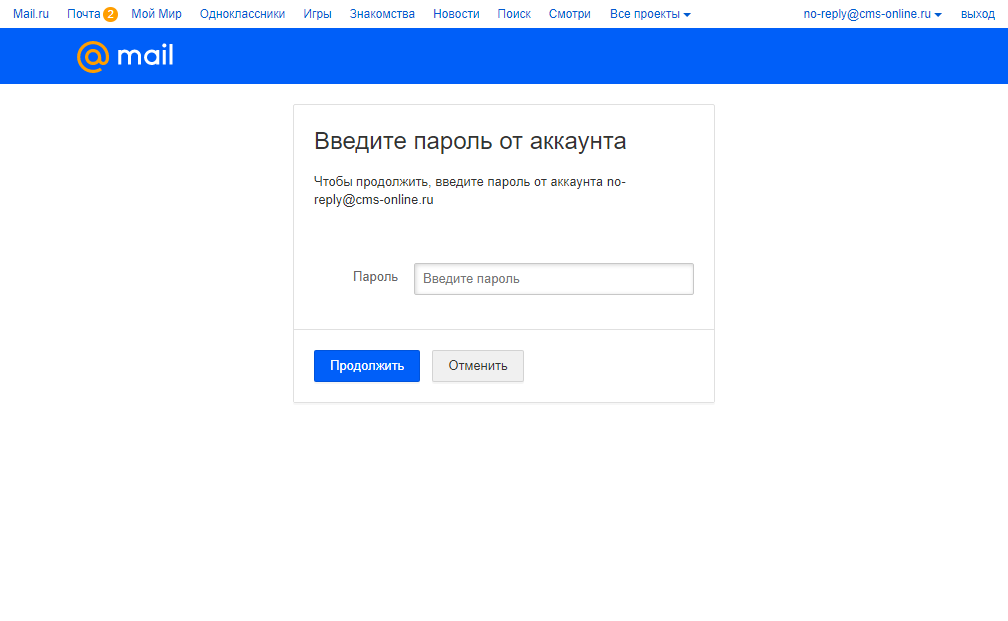Viewport: 1008px width, 621px height.
Task: Expand the Все проекты dropdown
Action: pos(650,14)
